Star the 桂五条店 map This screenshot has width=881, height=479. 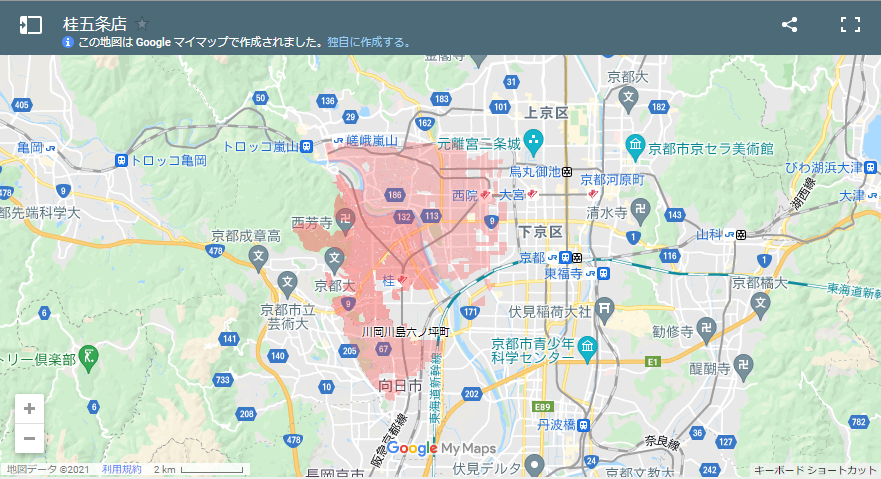click(142, 24)
